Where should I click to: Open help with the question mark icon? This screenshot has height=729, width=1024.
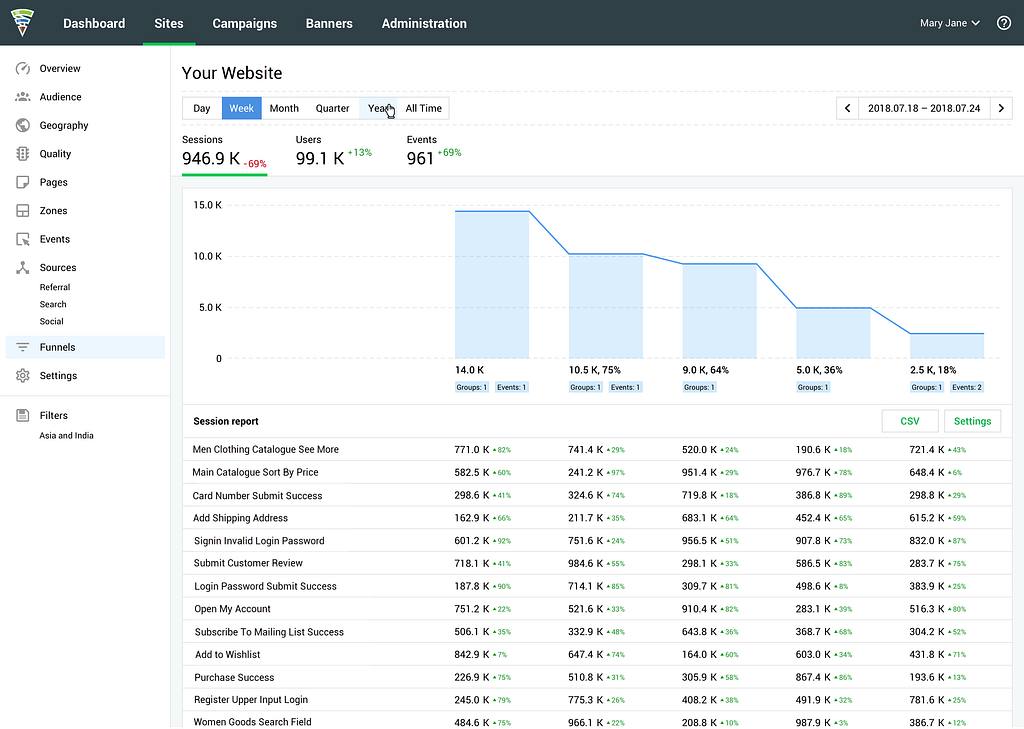[x=1004, y=23]
